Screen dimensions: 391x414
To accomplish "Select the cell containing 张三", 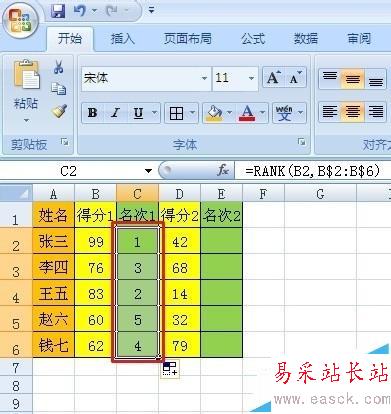I will point(53,241).
